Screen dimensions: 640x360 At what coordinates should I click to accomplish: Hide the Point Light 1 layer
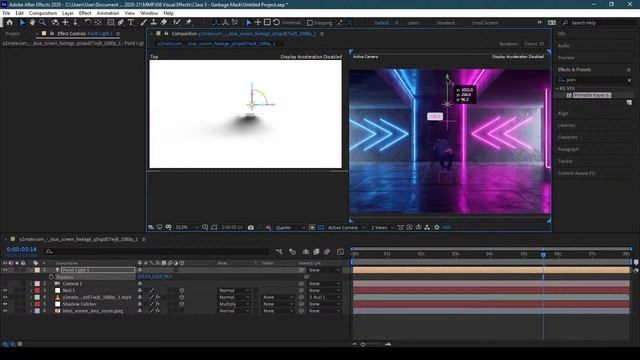(5, 270)
